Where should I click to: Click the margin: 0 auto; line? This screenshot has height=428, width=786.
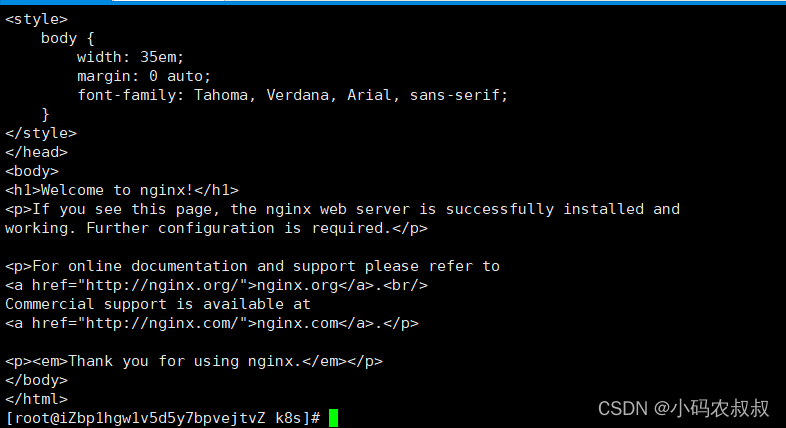pos(144,76)
